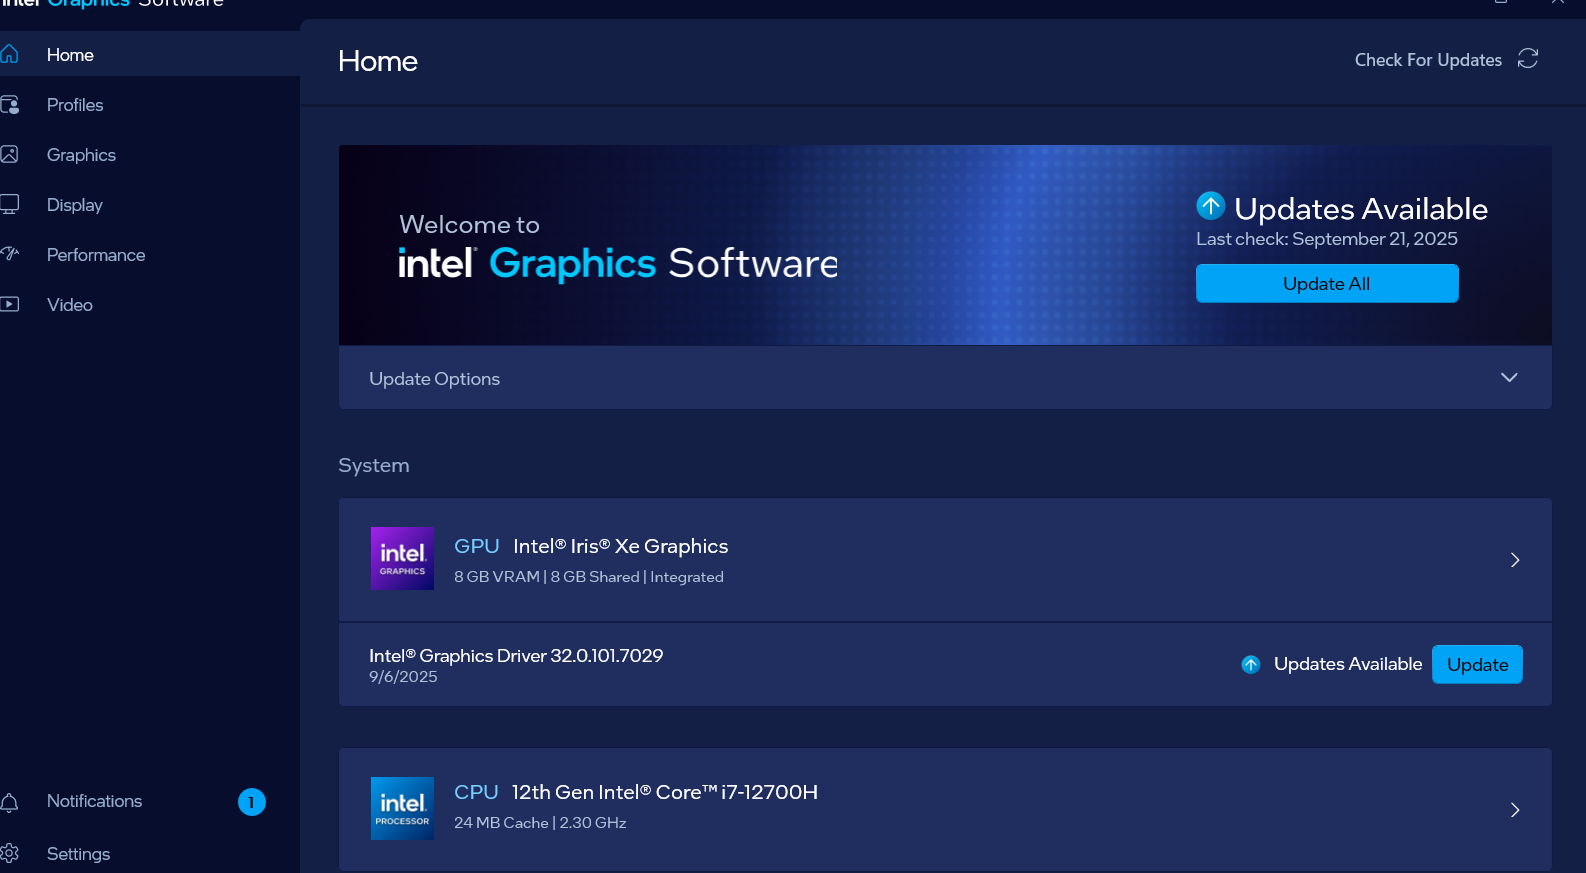Click the Graphics Driver 32.0.101.7029 text

(516, 656)
